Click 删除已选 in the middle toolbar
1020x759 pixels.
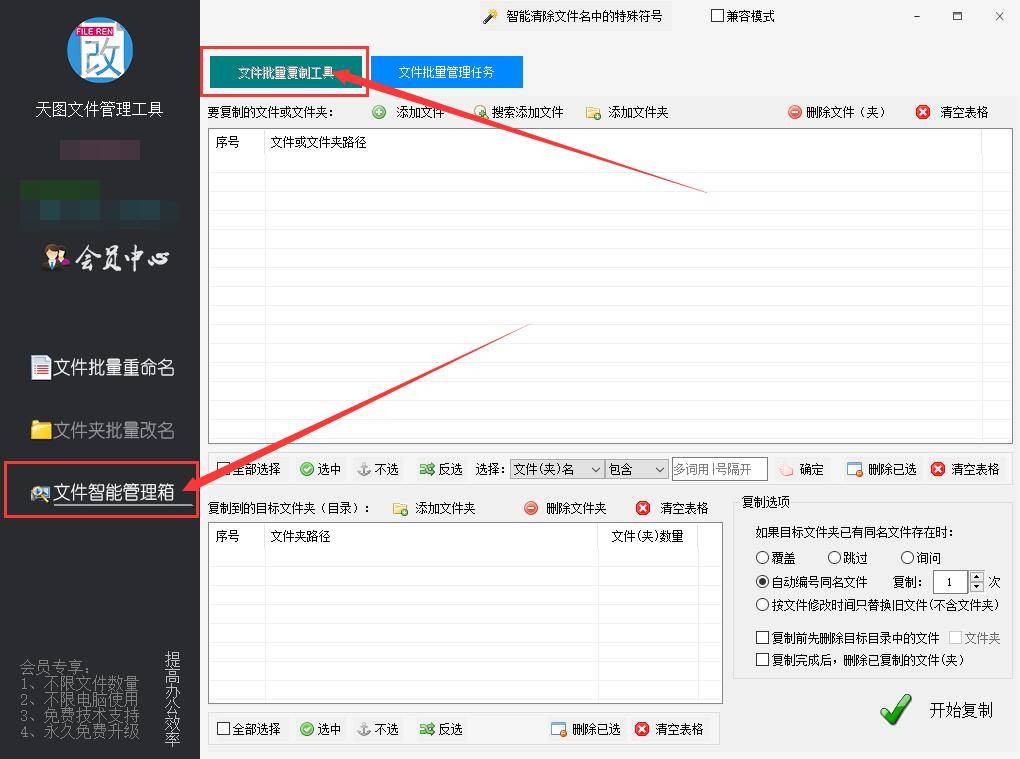[x=881, y=469]
